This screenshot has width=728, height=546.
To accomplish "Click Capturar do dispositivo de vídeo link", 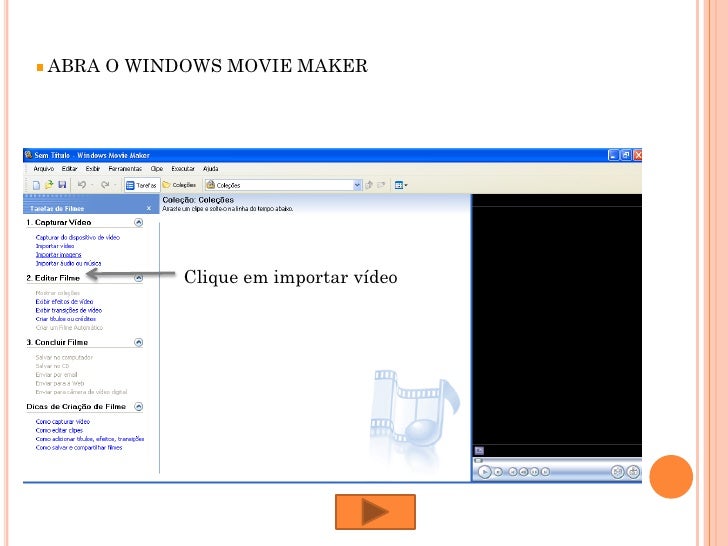I will pos(78,237).
